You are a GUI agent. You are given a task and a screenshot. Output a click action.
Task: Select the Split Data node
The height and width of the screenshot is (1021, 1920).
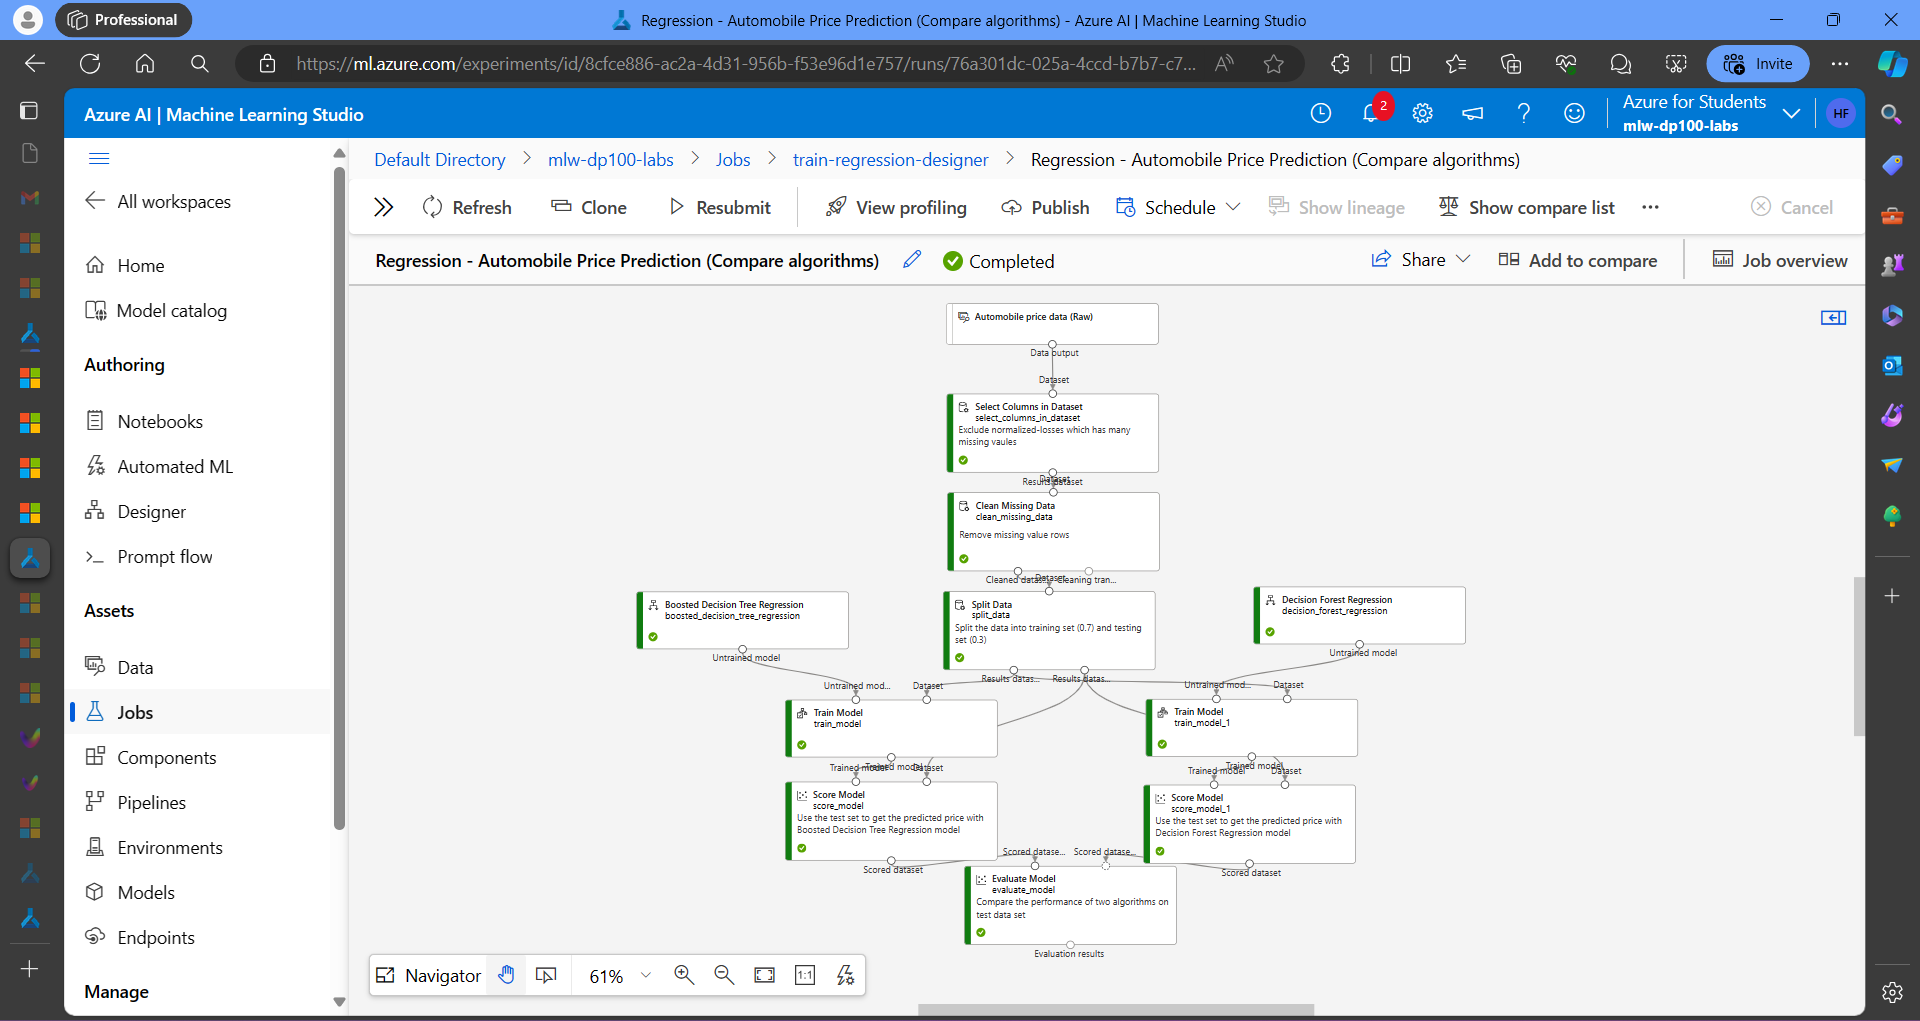tap(1049, 630)
